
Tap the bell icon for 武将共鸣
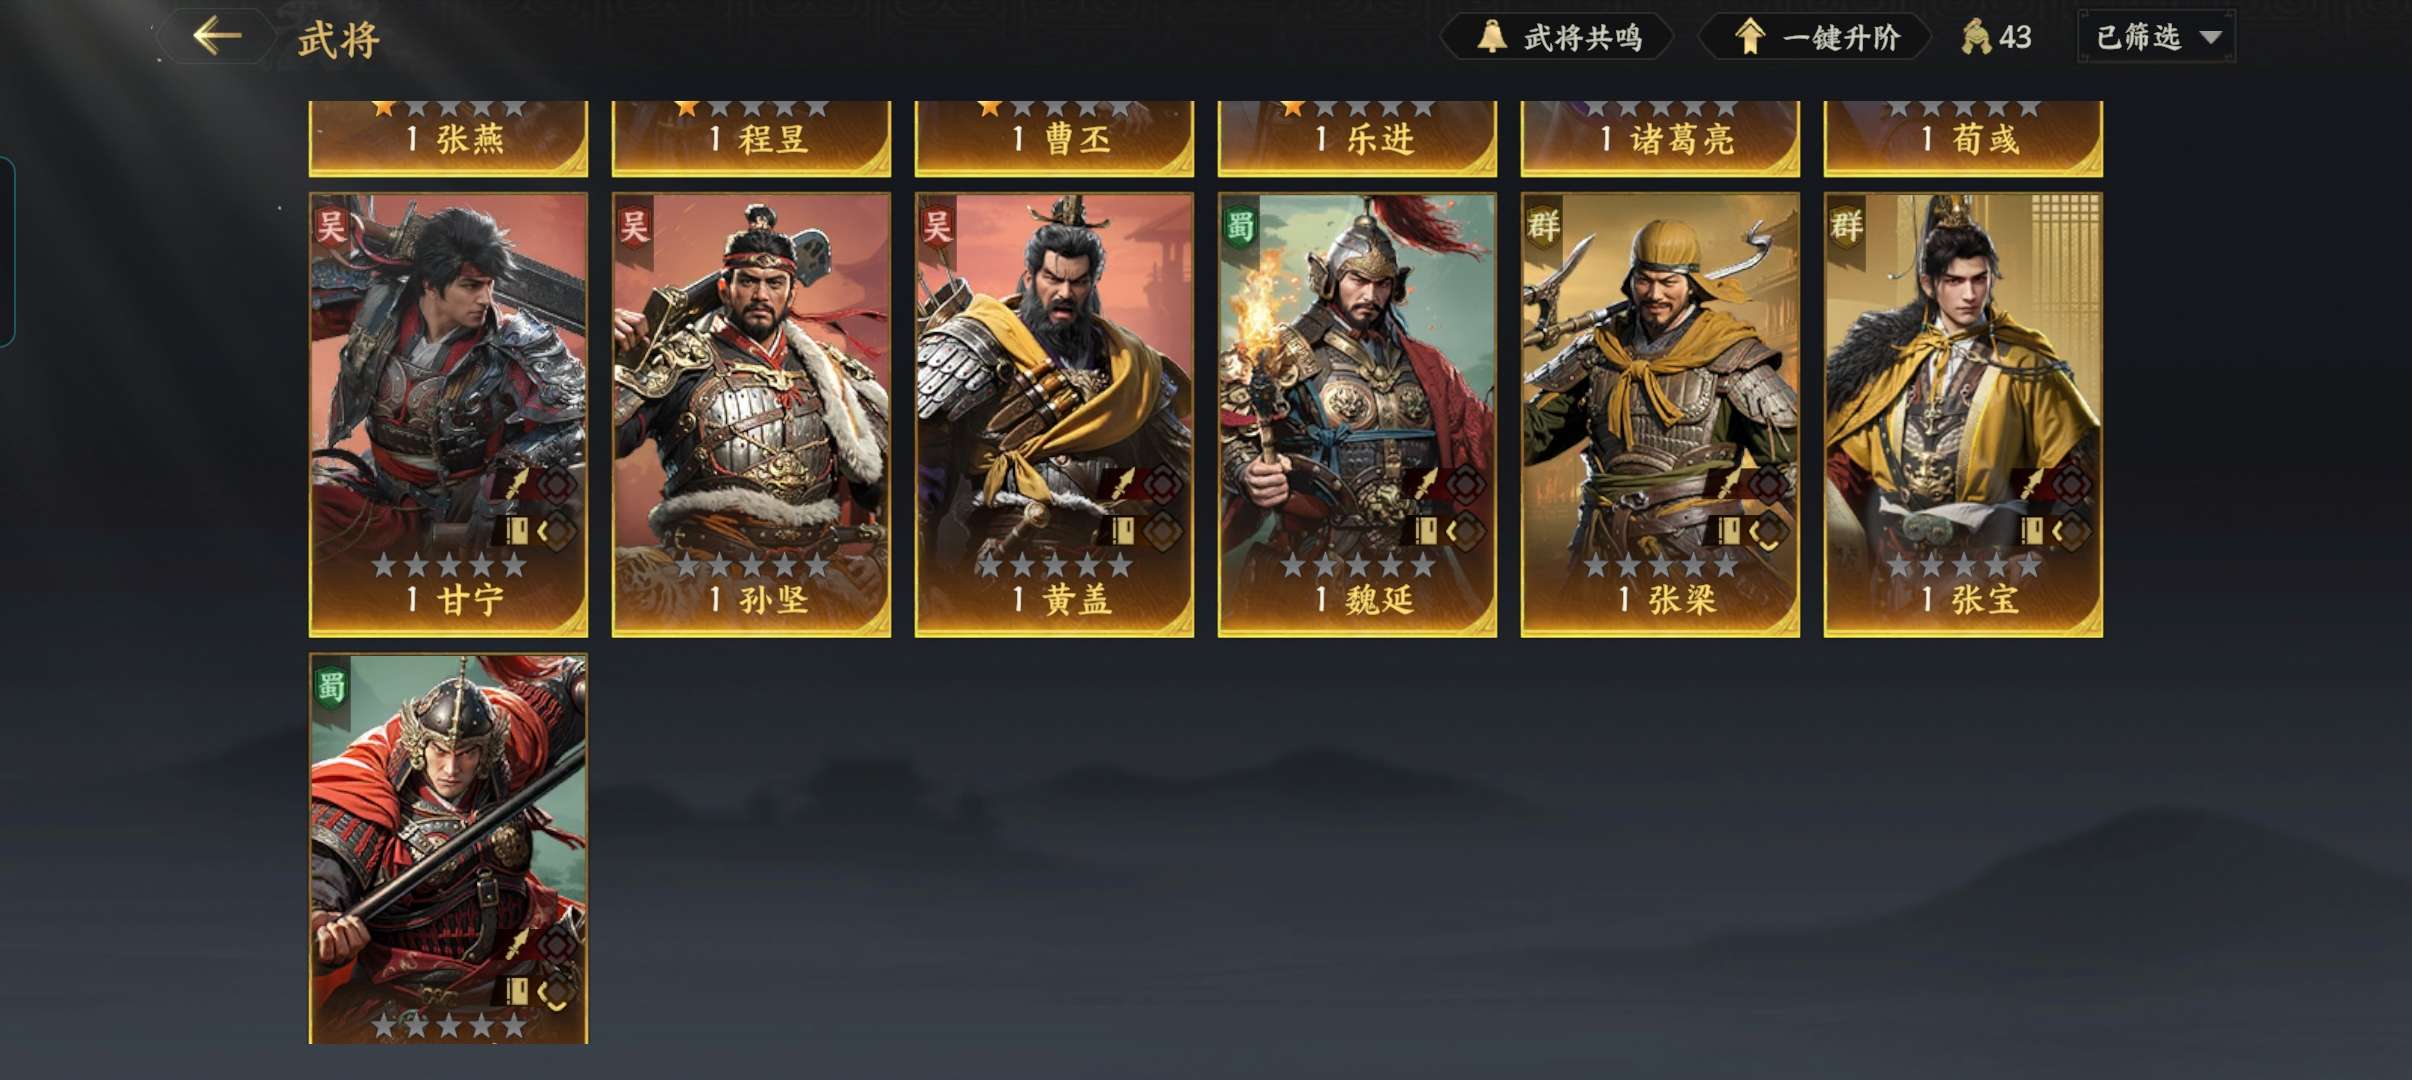[x=1491, y=37]
